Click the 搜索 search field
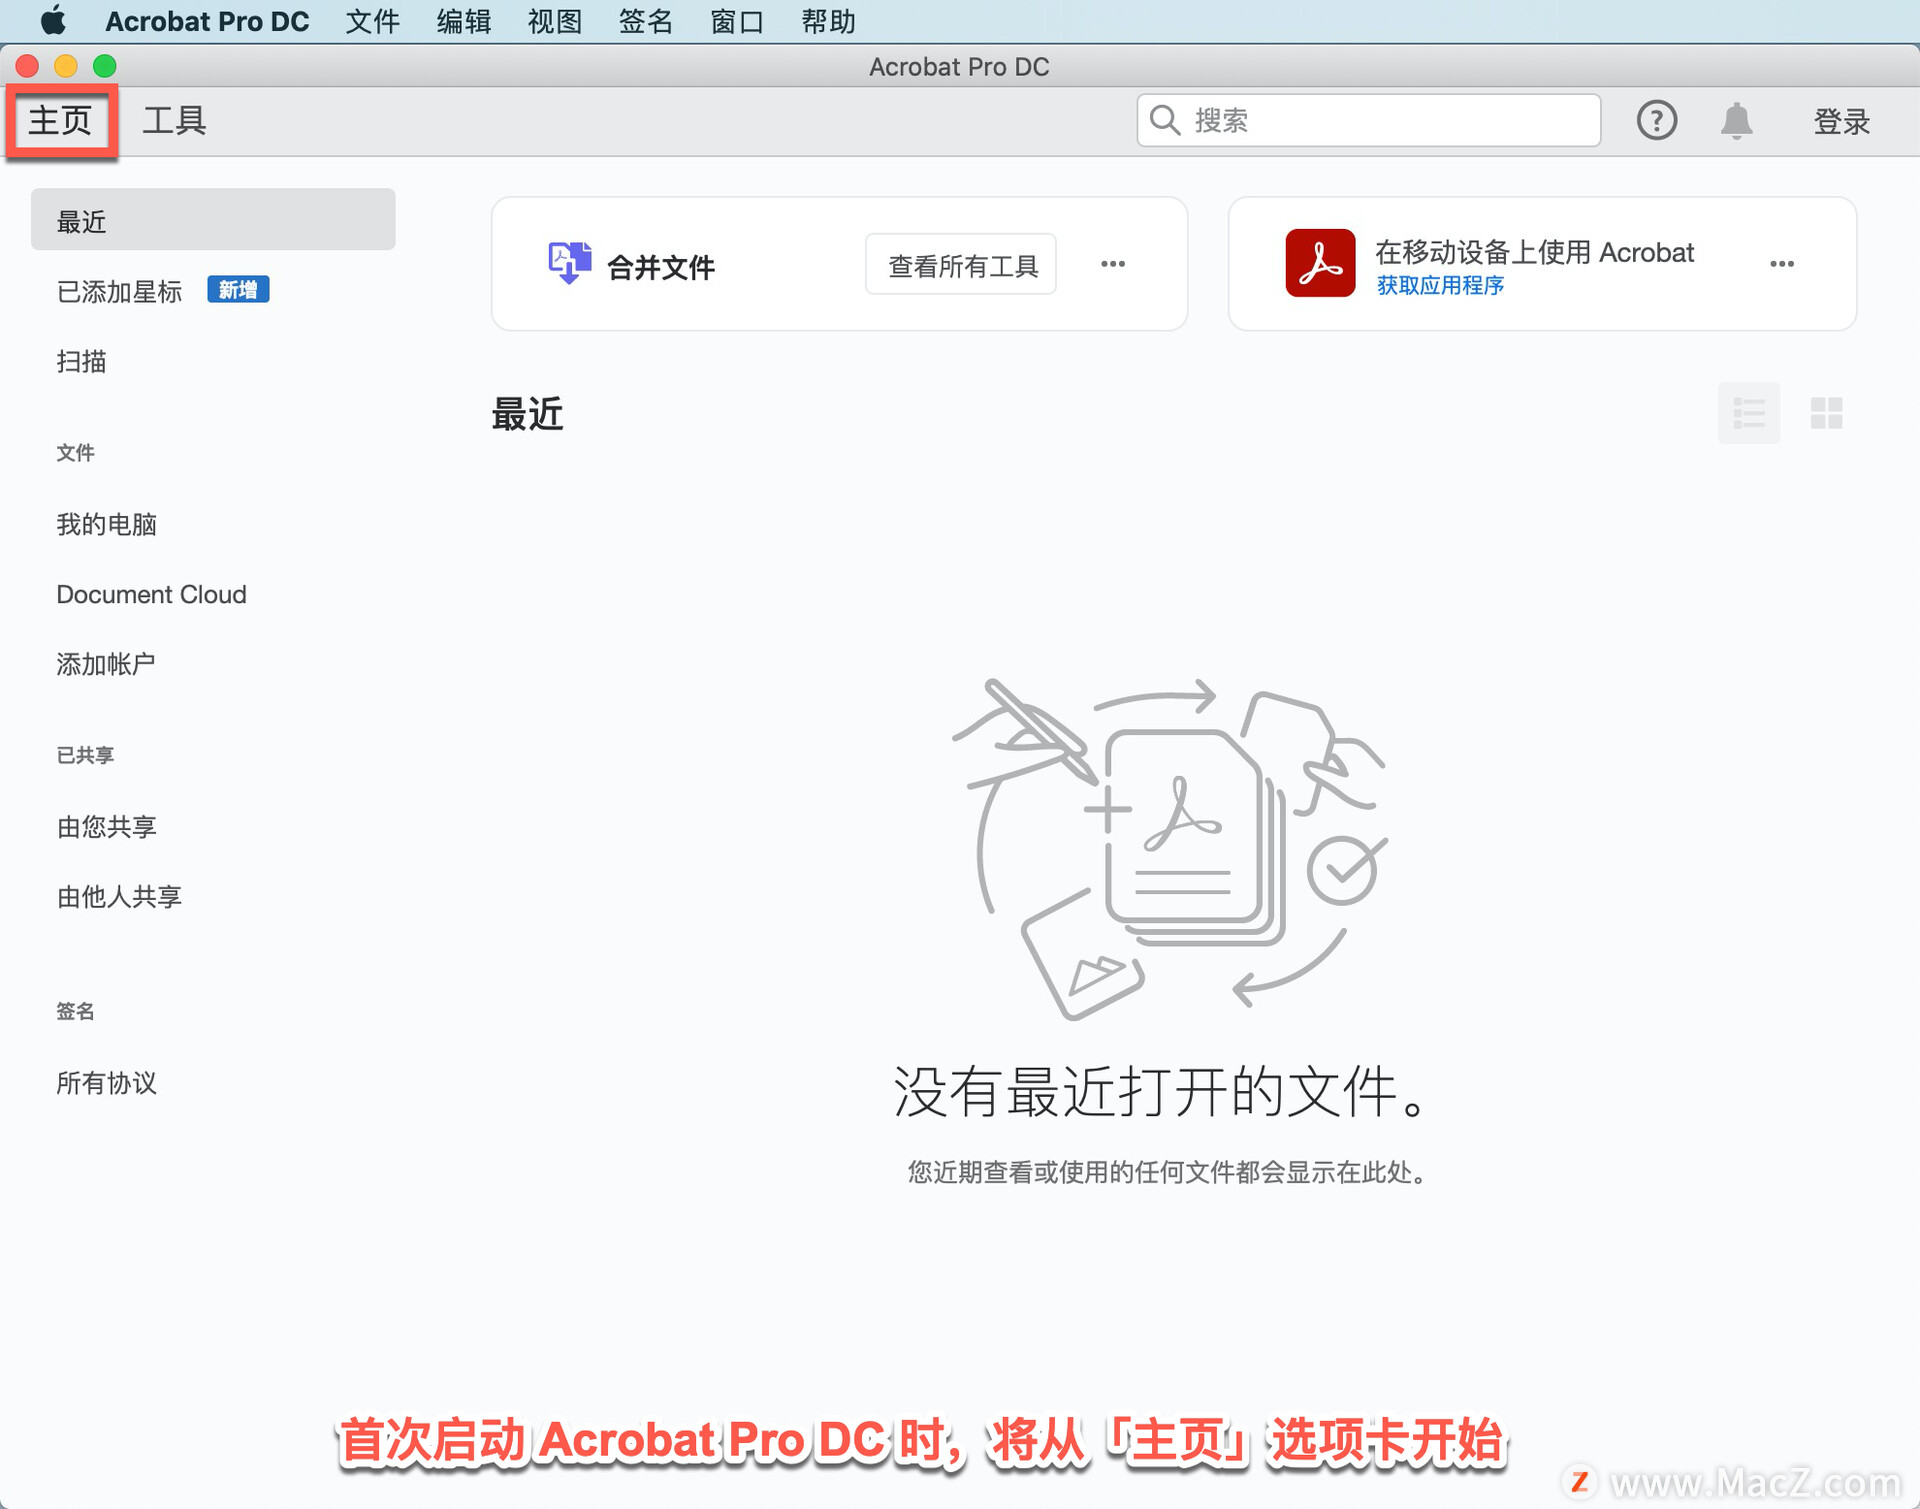 click(x=1368, y=121)
